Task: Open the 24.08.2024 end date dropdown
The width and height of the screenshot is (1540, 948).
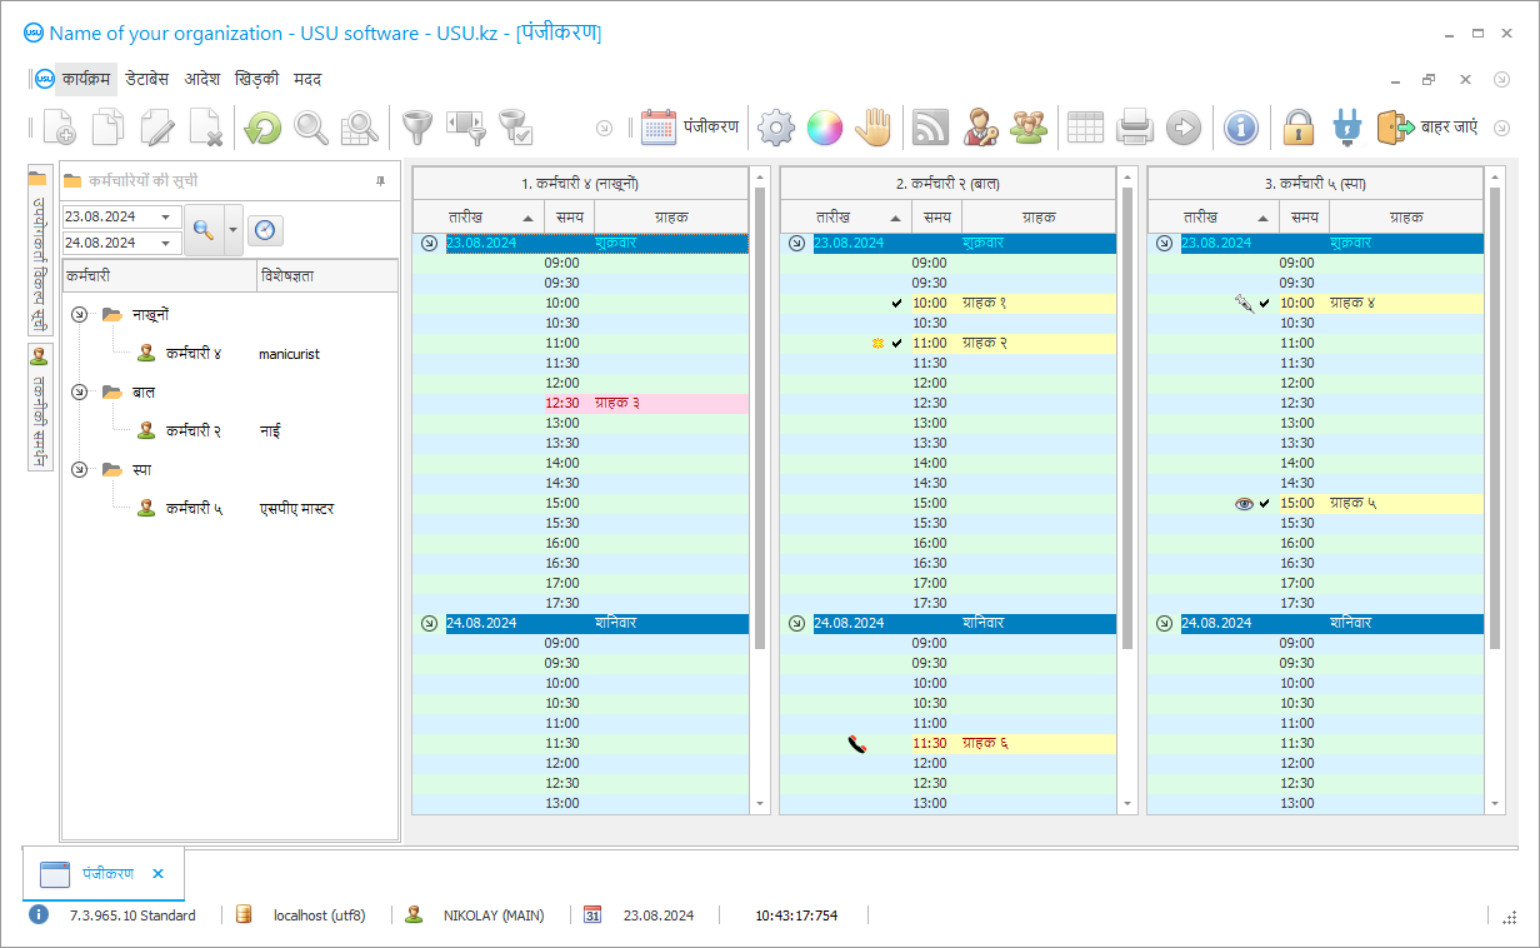Action: [166, 243]
